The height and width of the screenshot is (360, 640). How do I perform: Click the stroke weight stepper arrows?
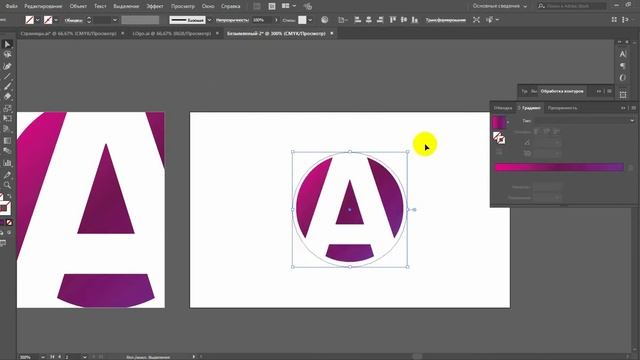89,20
